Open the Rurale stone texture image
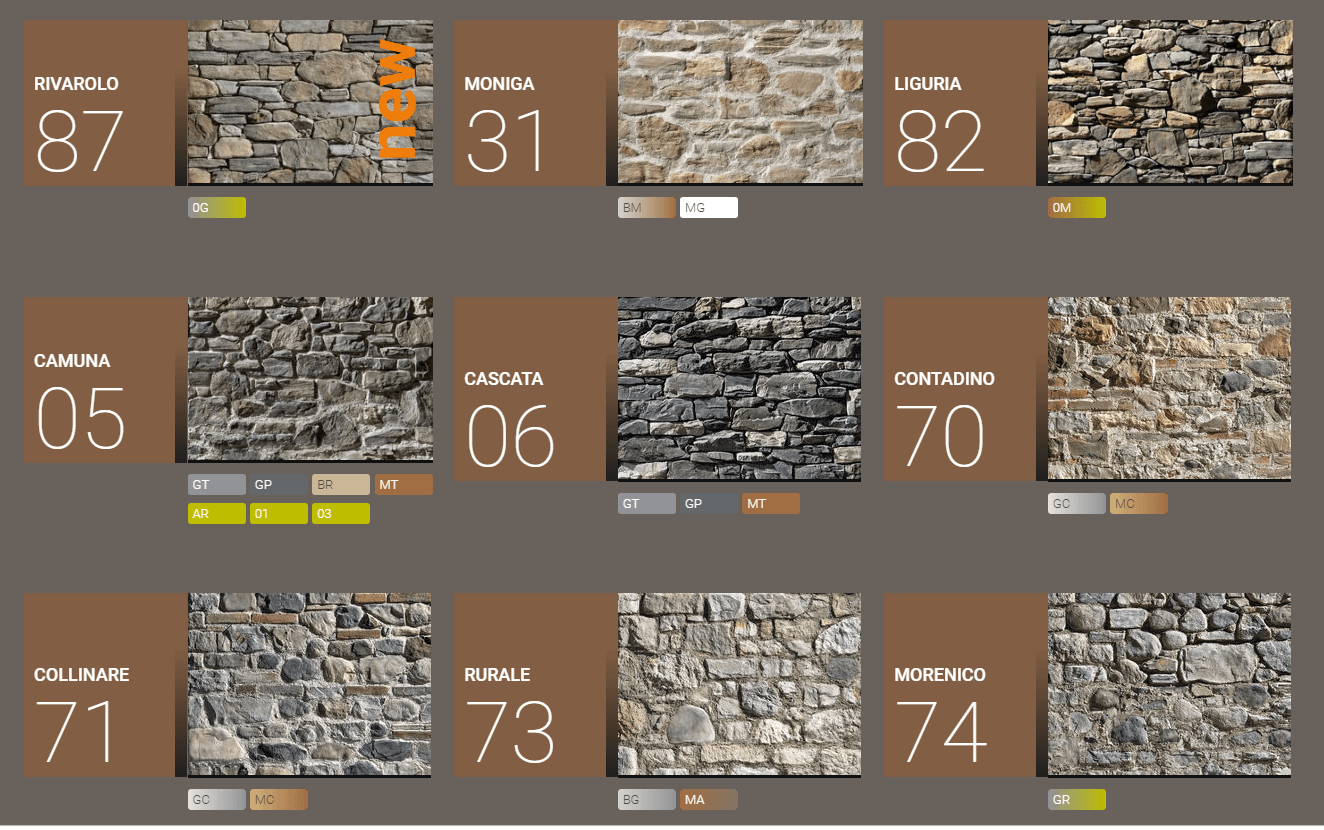The image size is (1324, 830). [740, 685]
